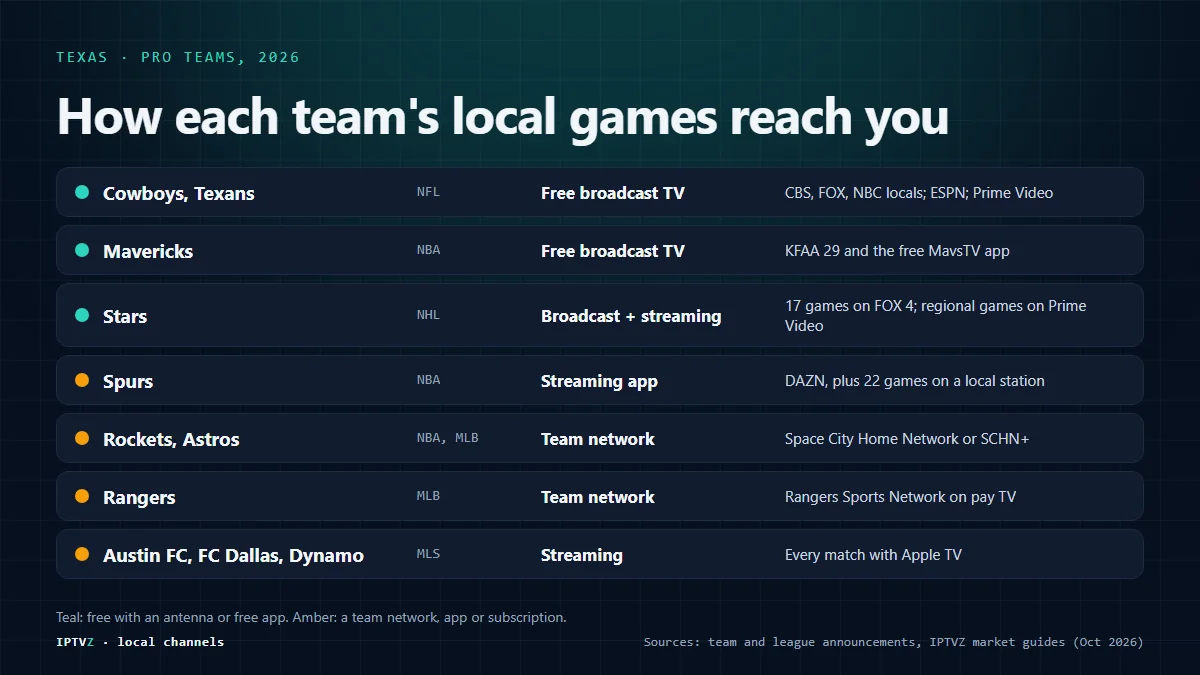This screenshot has height=675, width=1200.
Task: Click "DAZN, plus 22 games on a local station"
Action: pyautogui.click(x=915, y=381)
